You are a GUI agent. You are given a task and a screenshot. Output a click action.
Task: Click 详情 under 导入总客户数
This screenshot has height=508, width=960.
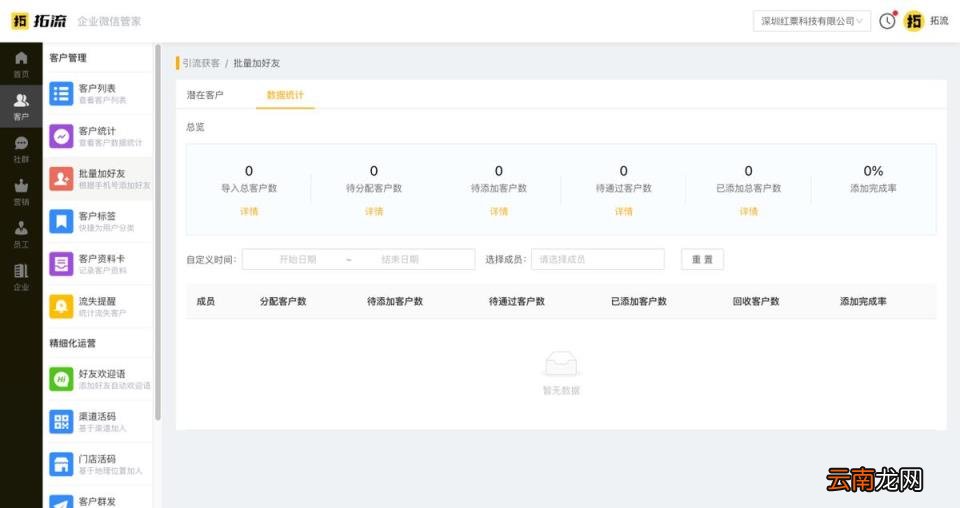(249, 211)
